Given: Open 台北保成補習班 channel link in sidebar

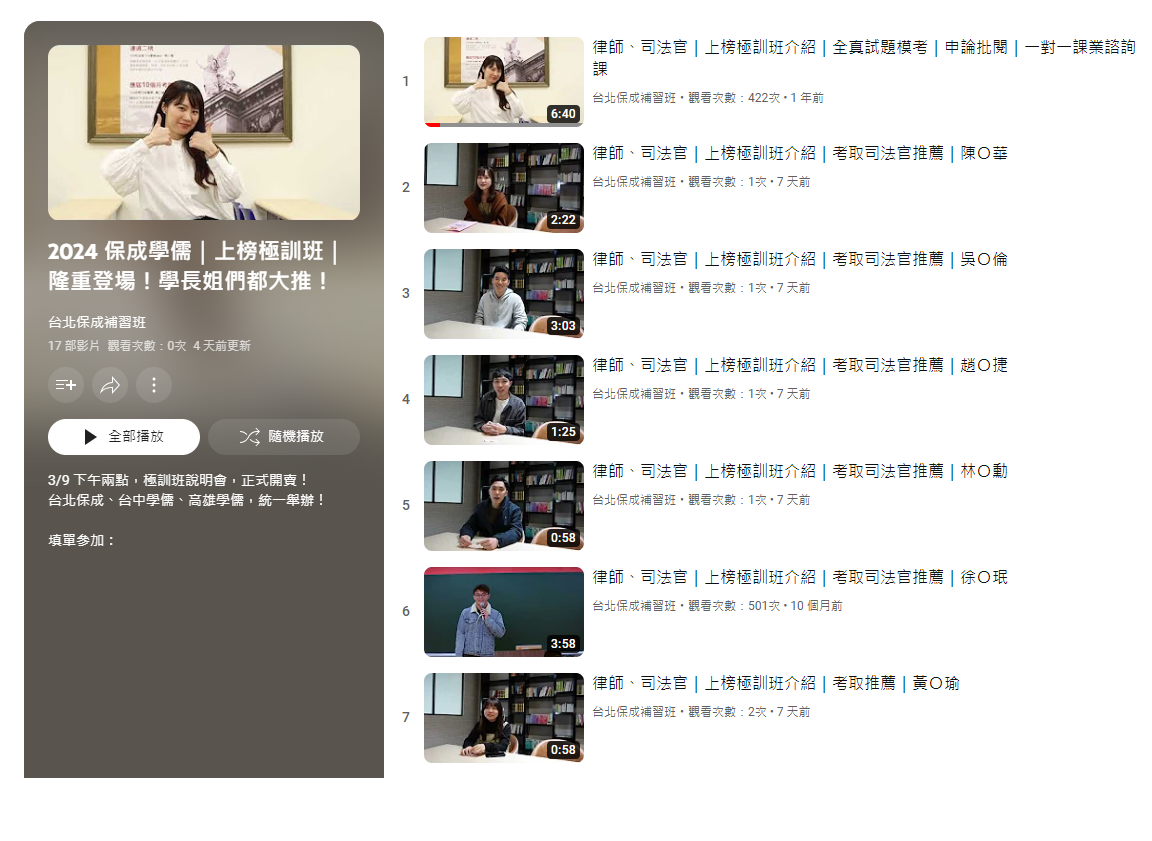Looking at the screenshot, I should [x=97, y=322].
